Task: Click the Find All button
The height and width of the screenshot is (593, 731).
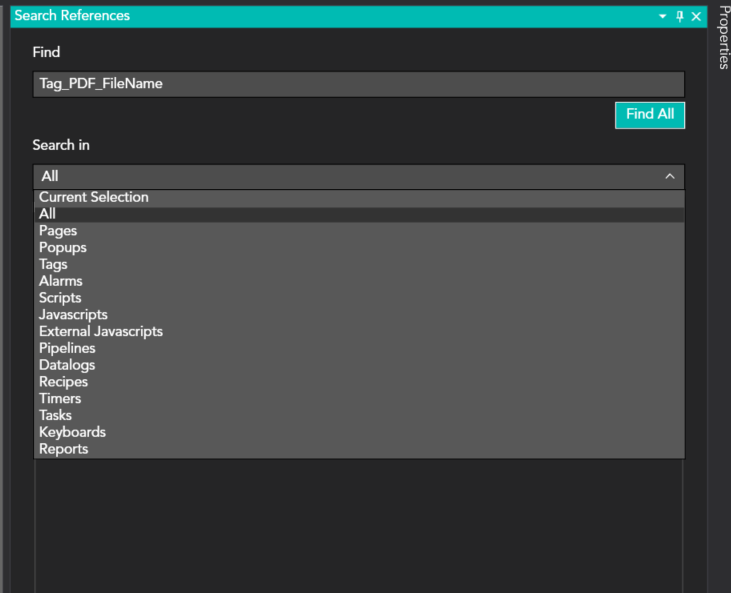Action: (x=649, y=115)
